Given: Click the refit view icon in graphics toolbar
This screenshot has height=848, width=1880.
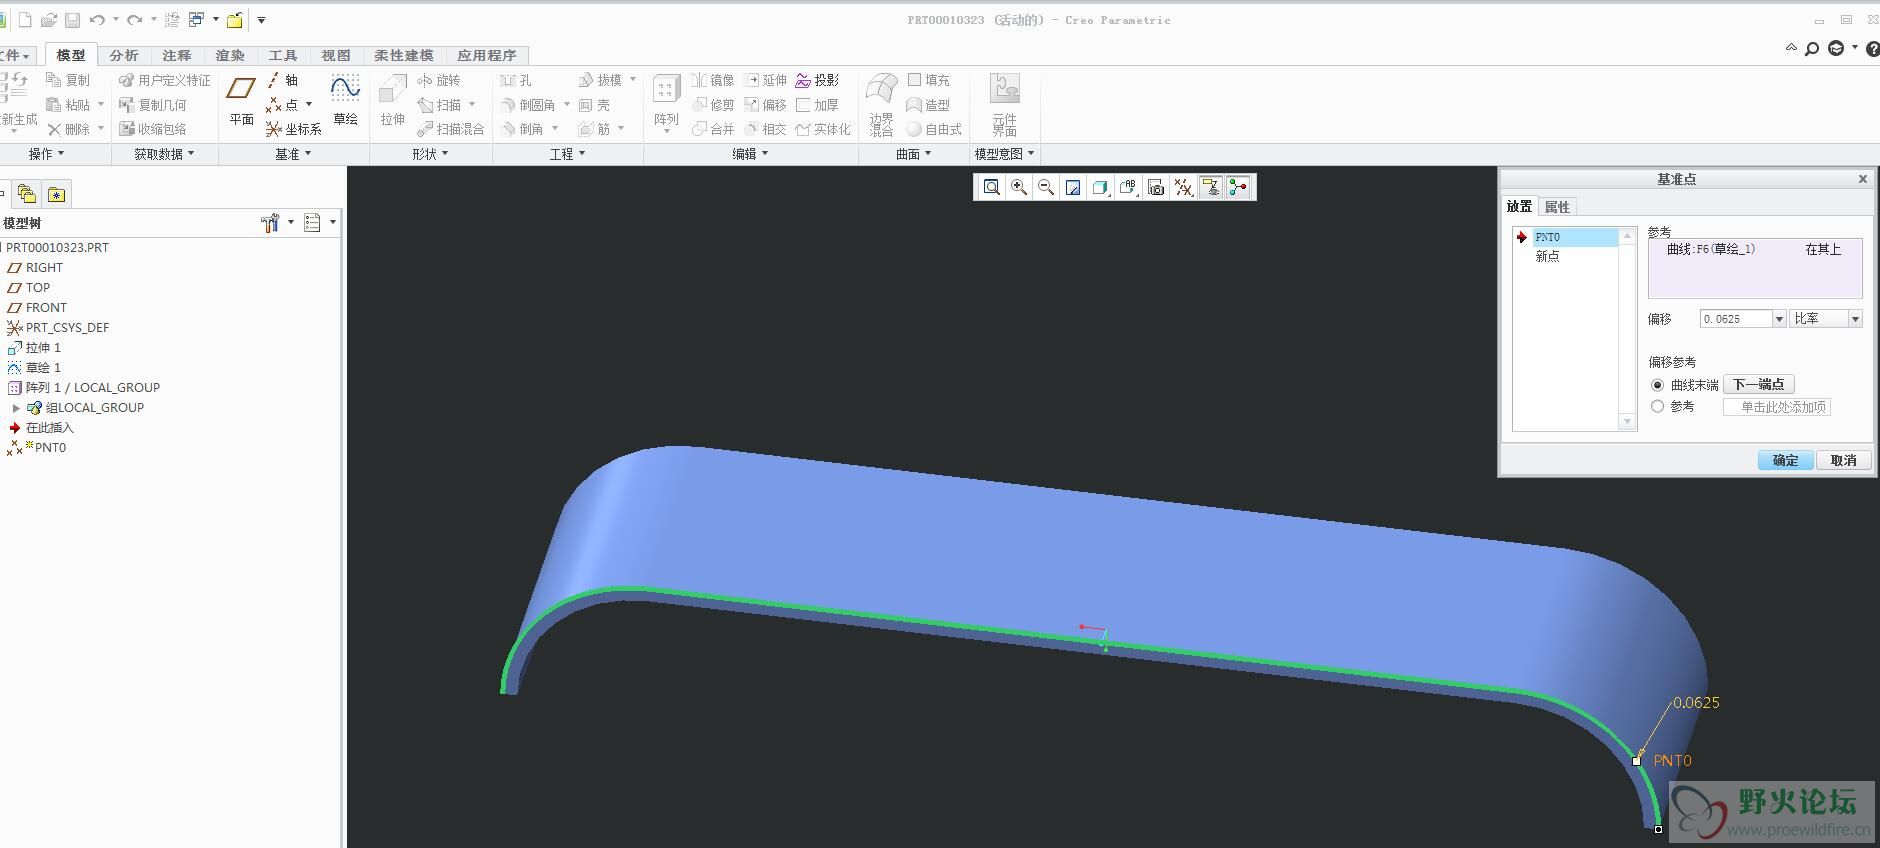Looking at the screenshot, I should click(x=991, y=187).
